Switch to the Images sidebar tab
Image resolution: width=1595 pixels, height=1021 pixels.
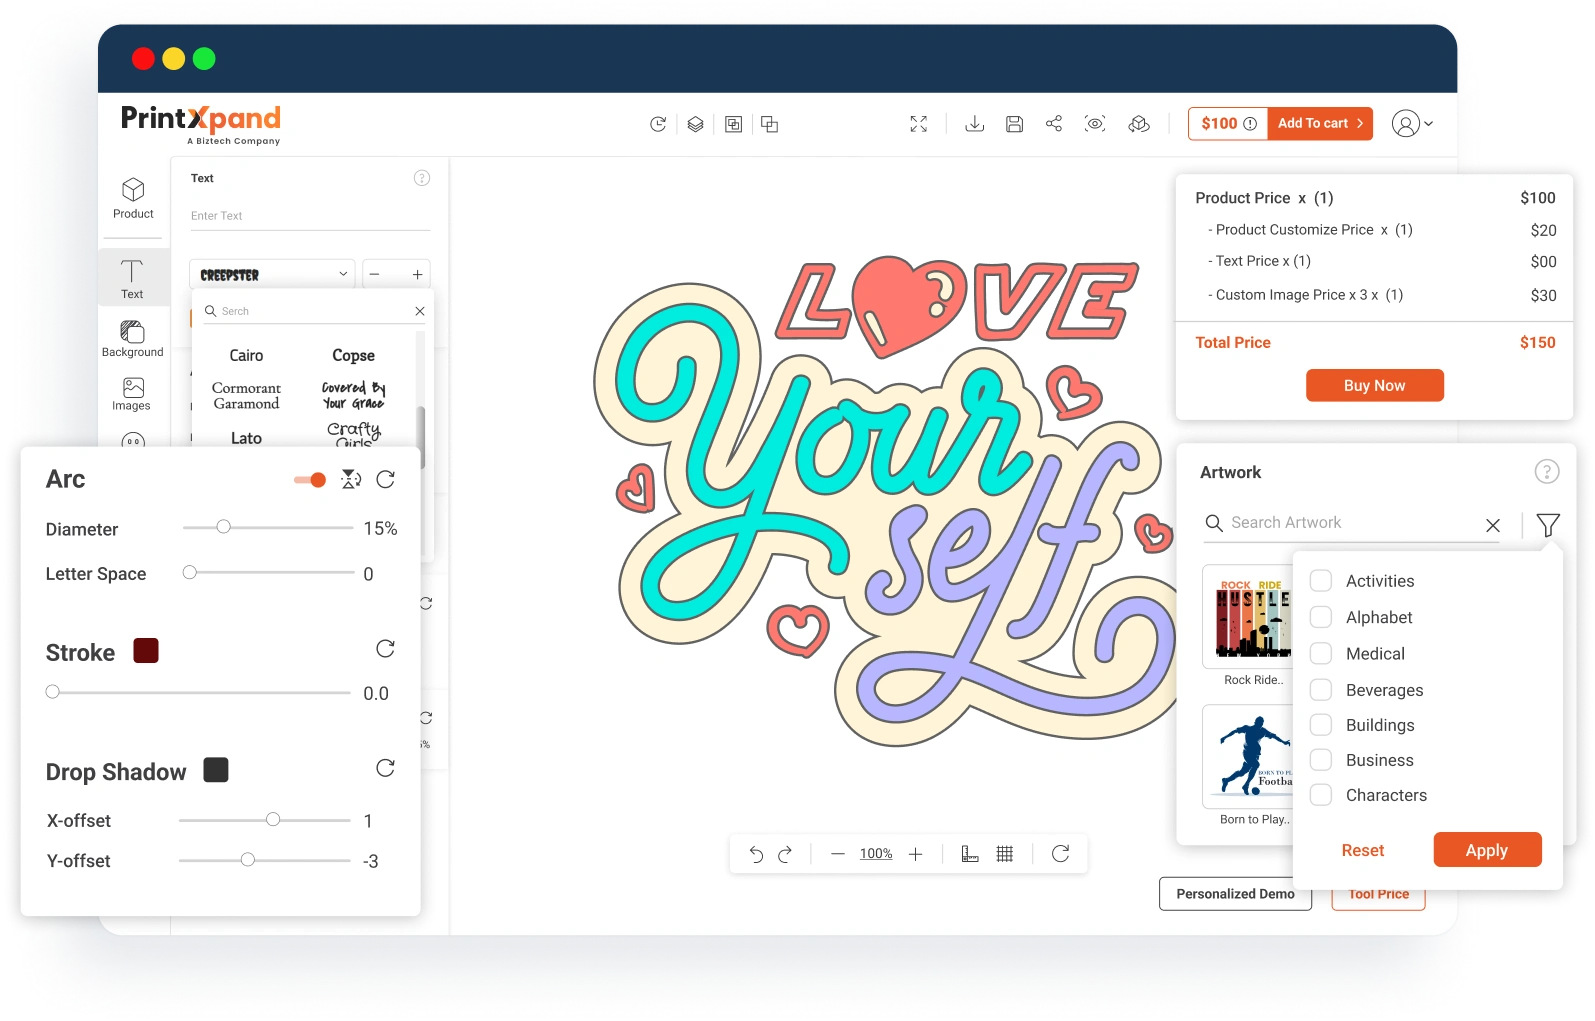(132, 394)
